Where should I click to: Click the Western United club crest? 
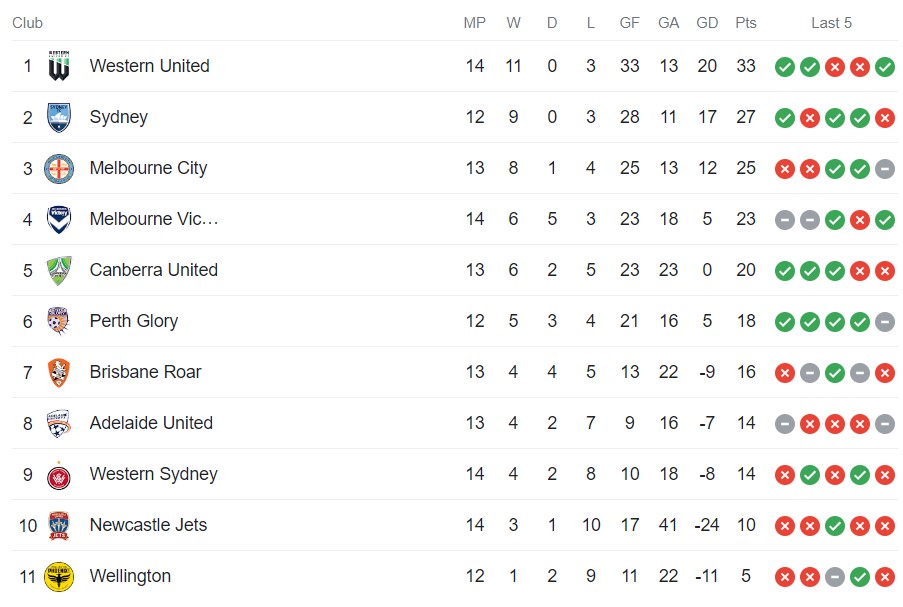coord(57,66)
